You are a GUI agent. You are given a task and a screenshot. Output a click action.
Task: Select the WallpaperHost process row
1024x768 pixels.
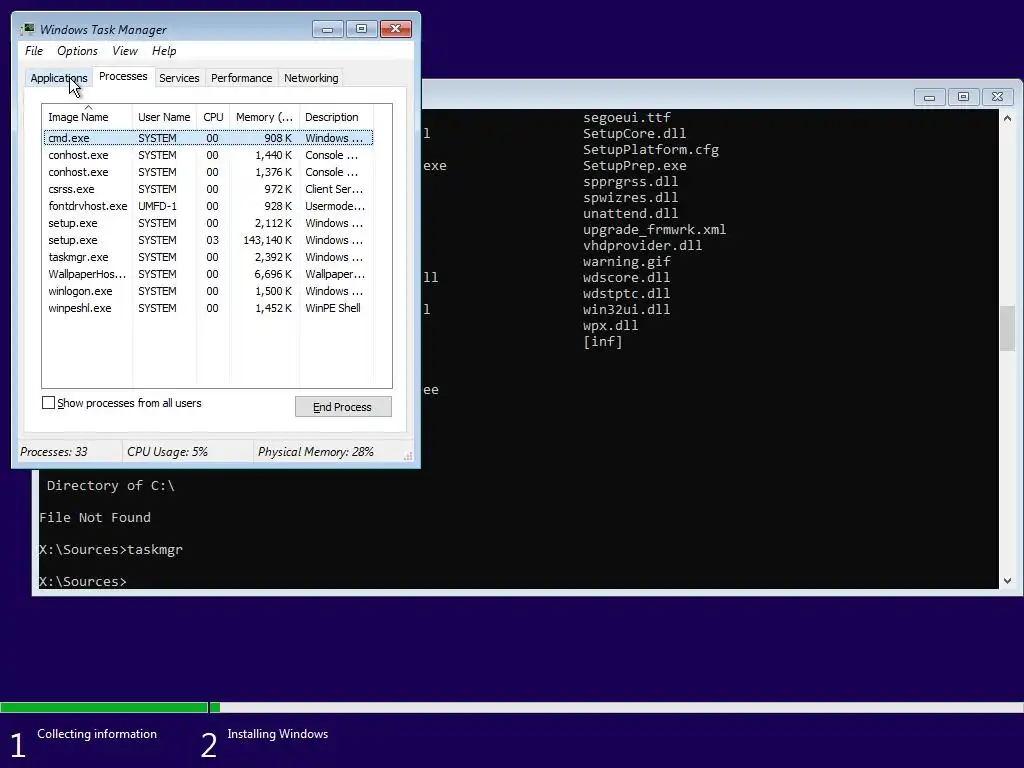point(208,274)
